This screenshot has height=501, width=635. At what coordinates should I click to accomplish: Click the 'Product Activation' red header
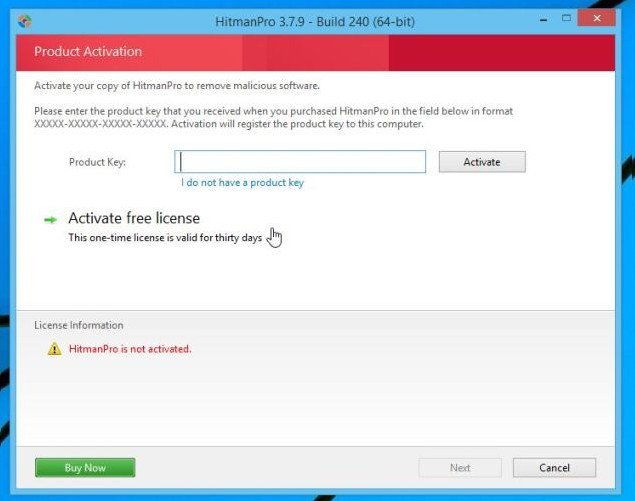(88, 51)
